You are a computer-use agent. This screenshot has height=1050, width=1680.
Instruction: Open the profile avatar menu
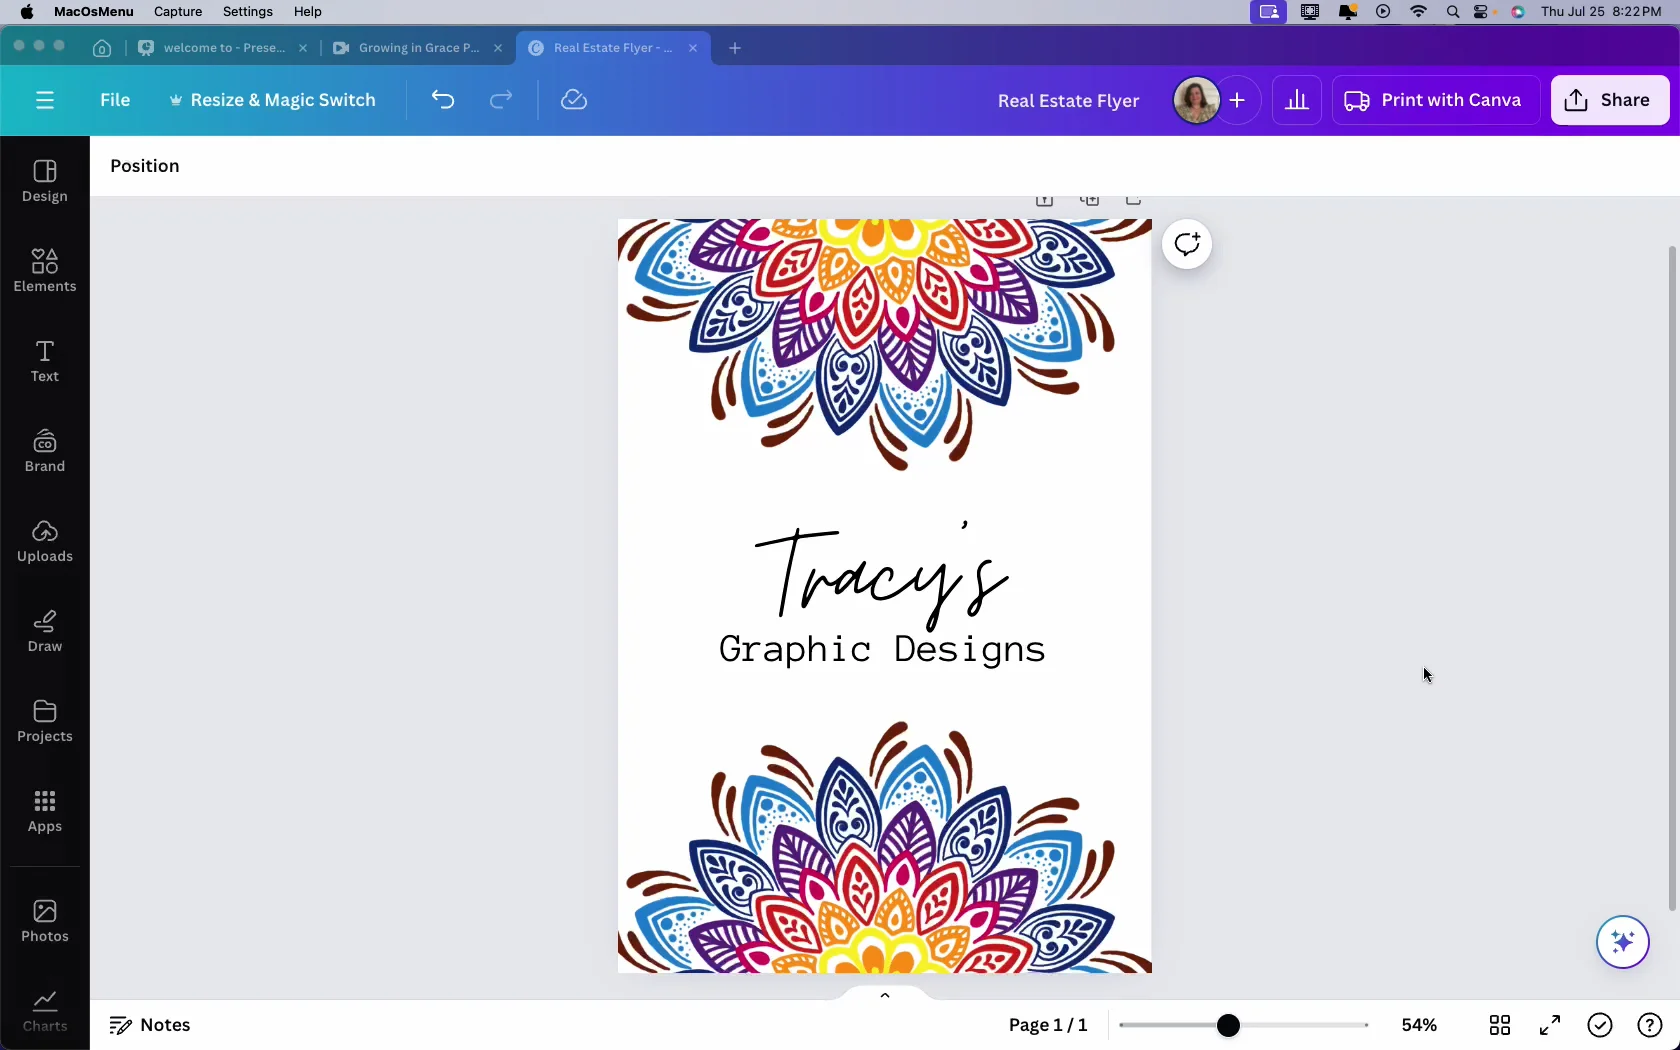coord(1195,100)
